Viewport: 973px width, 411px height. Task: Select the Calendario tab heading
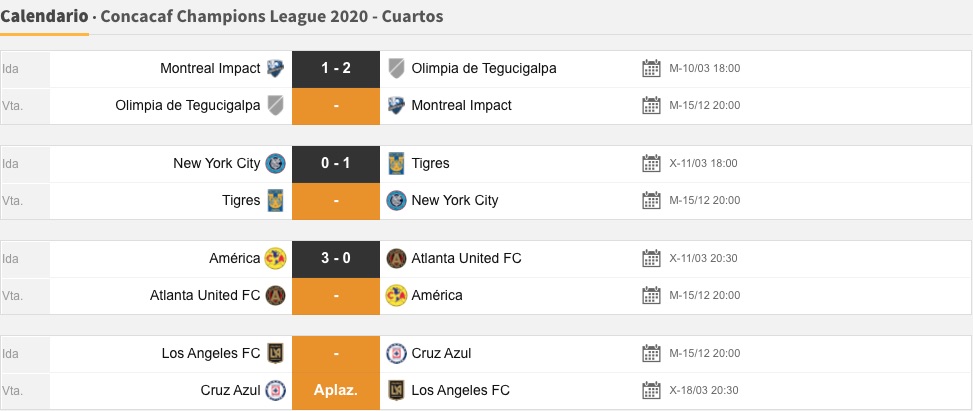[44, 17]
